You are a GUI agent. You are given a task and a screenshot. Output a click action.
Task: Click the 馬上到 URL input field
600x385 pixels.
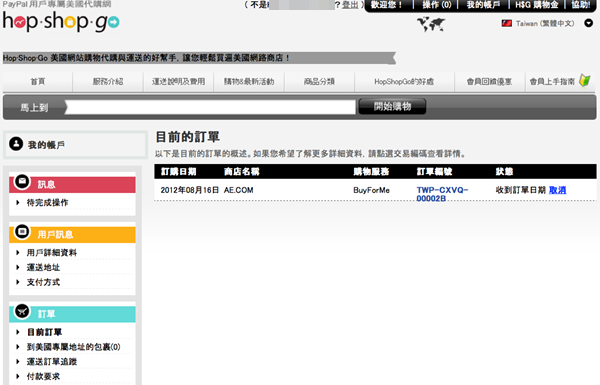pyautogui.click(x=210, y=107)
